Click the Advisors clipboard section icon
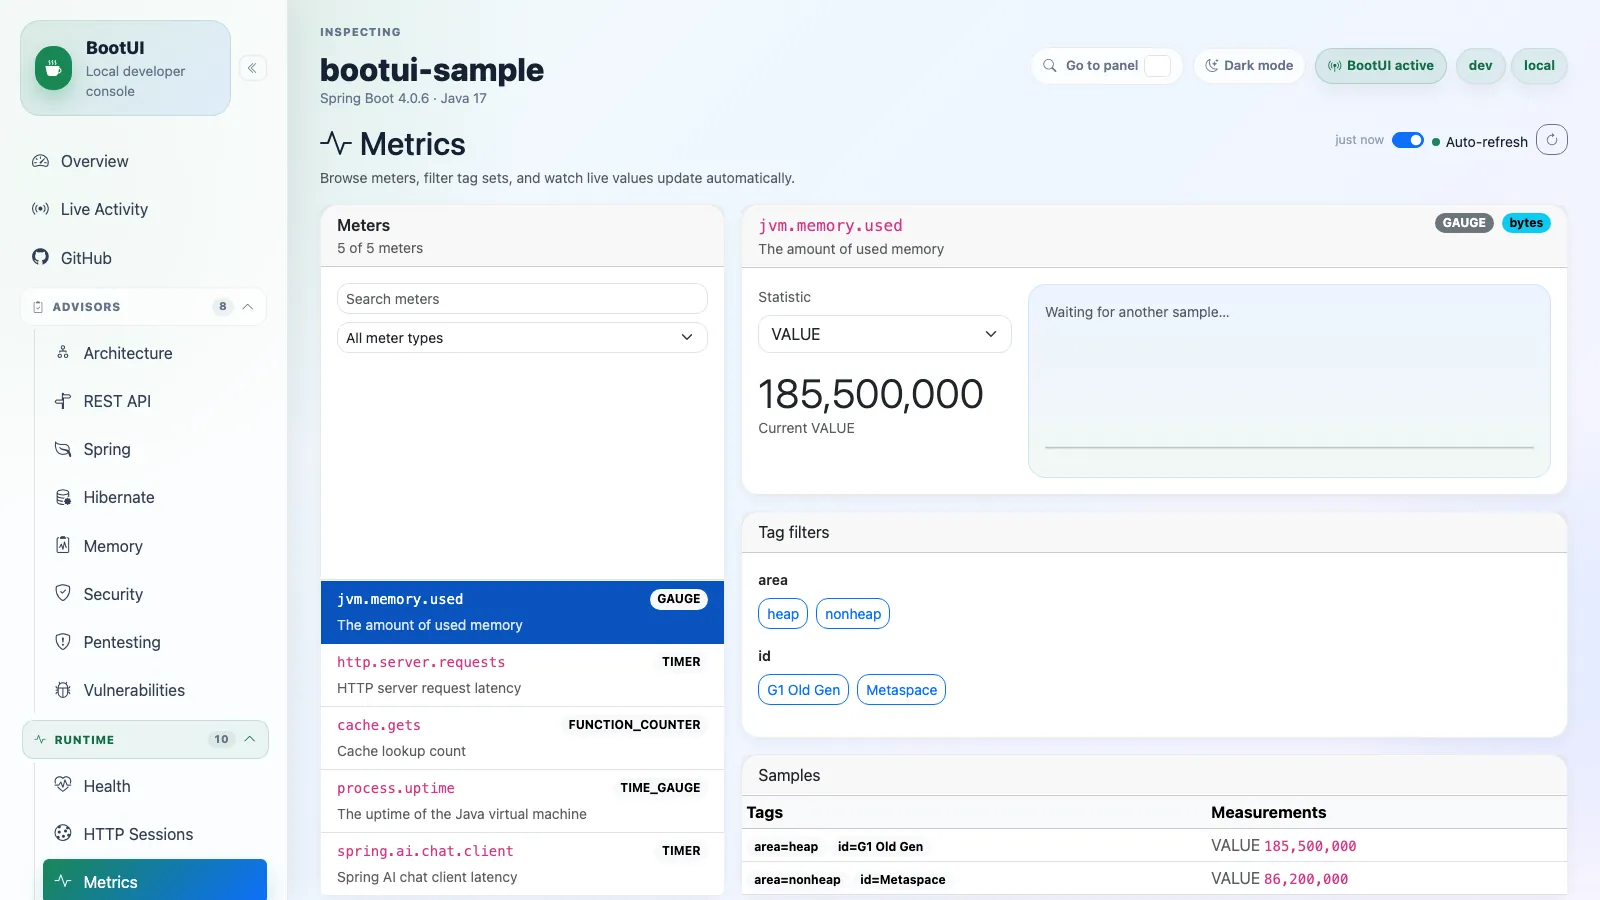1600x900 pixels. (x=38, y=307)
